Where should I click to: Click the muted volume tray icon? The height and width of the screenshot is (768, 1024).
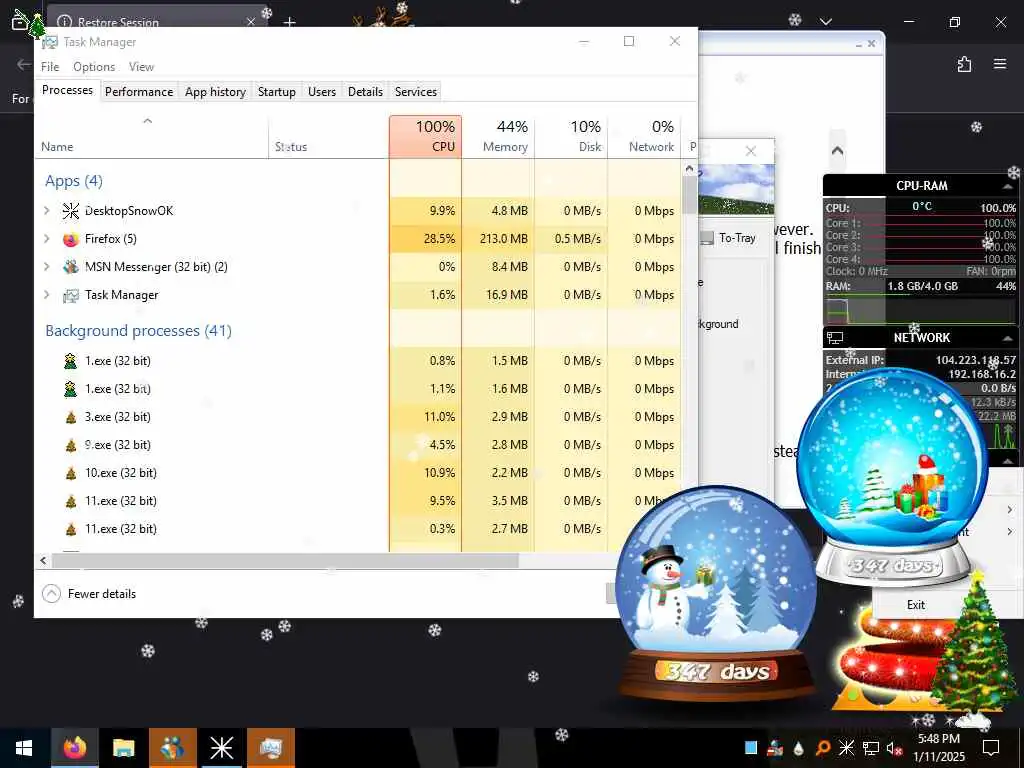[x=894, y=748]
